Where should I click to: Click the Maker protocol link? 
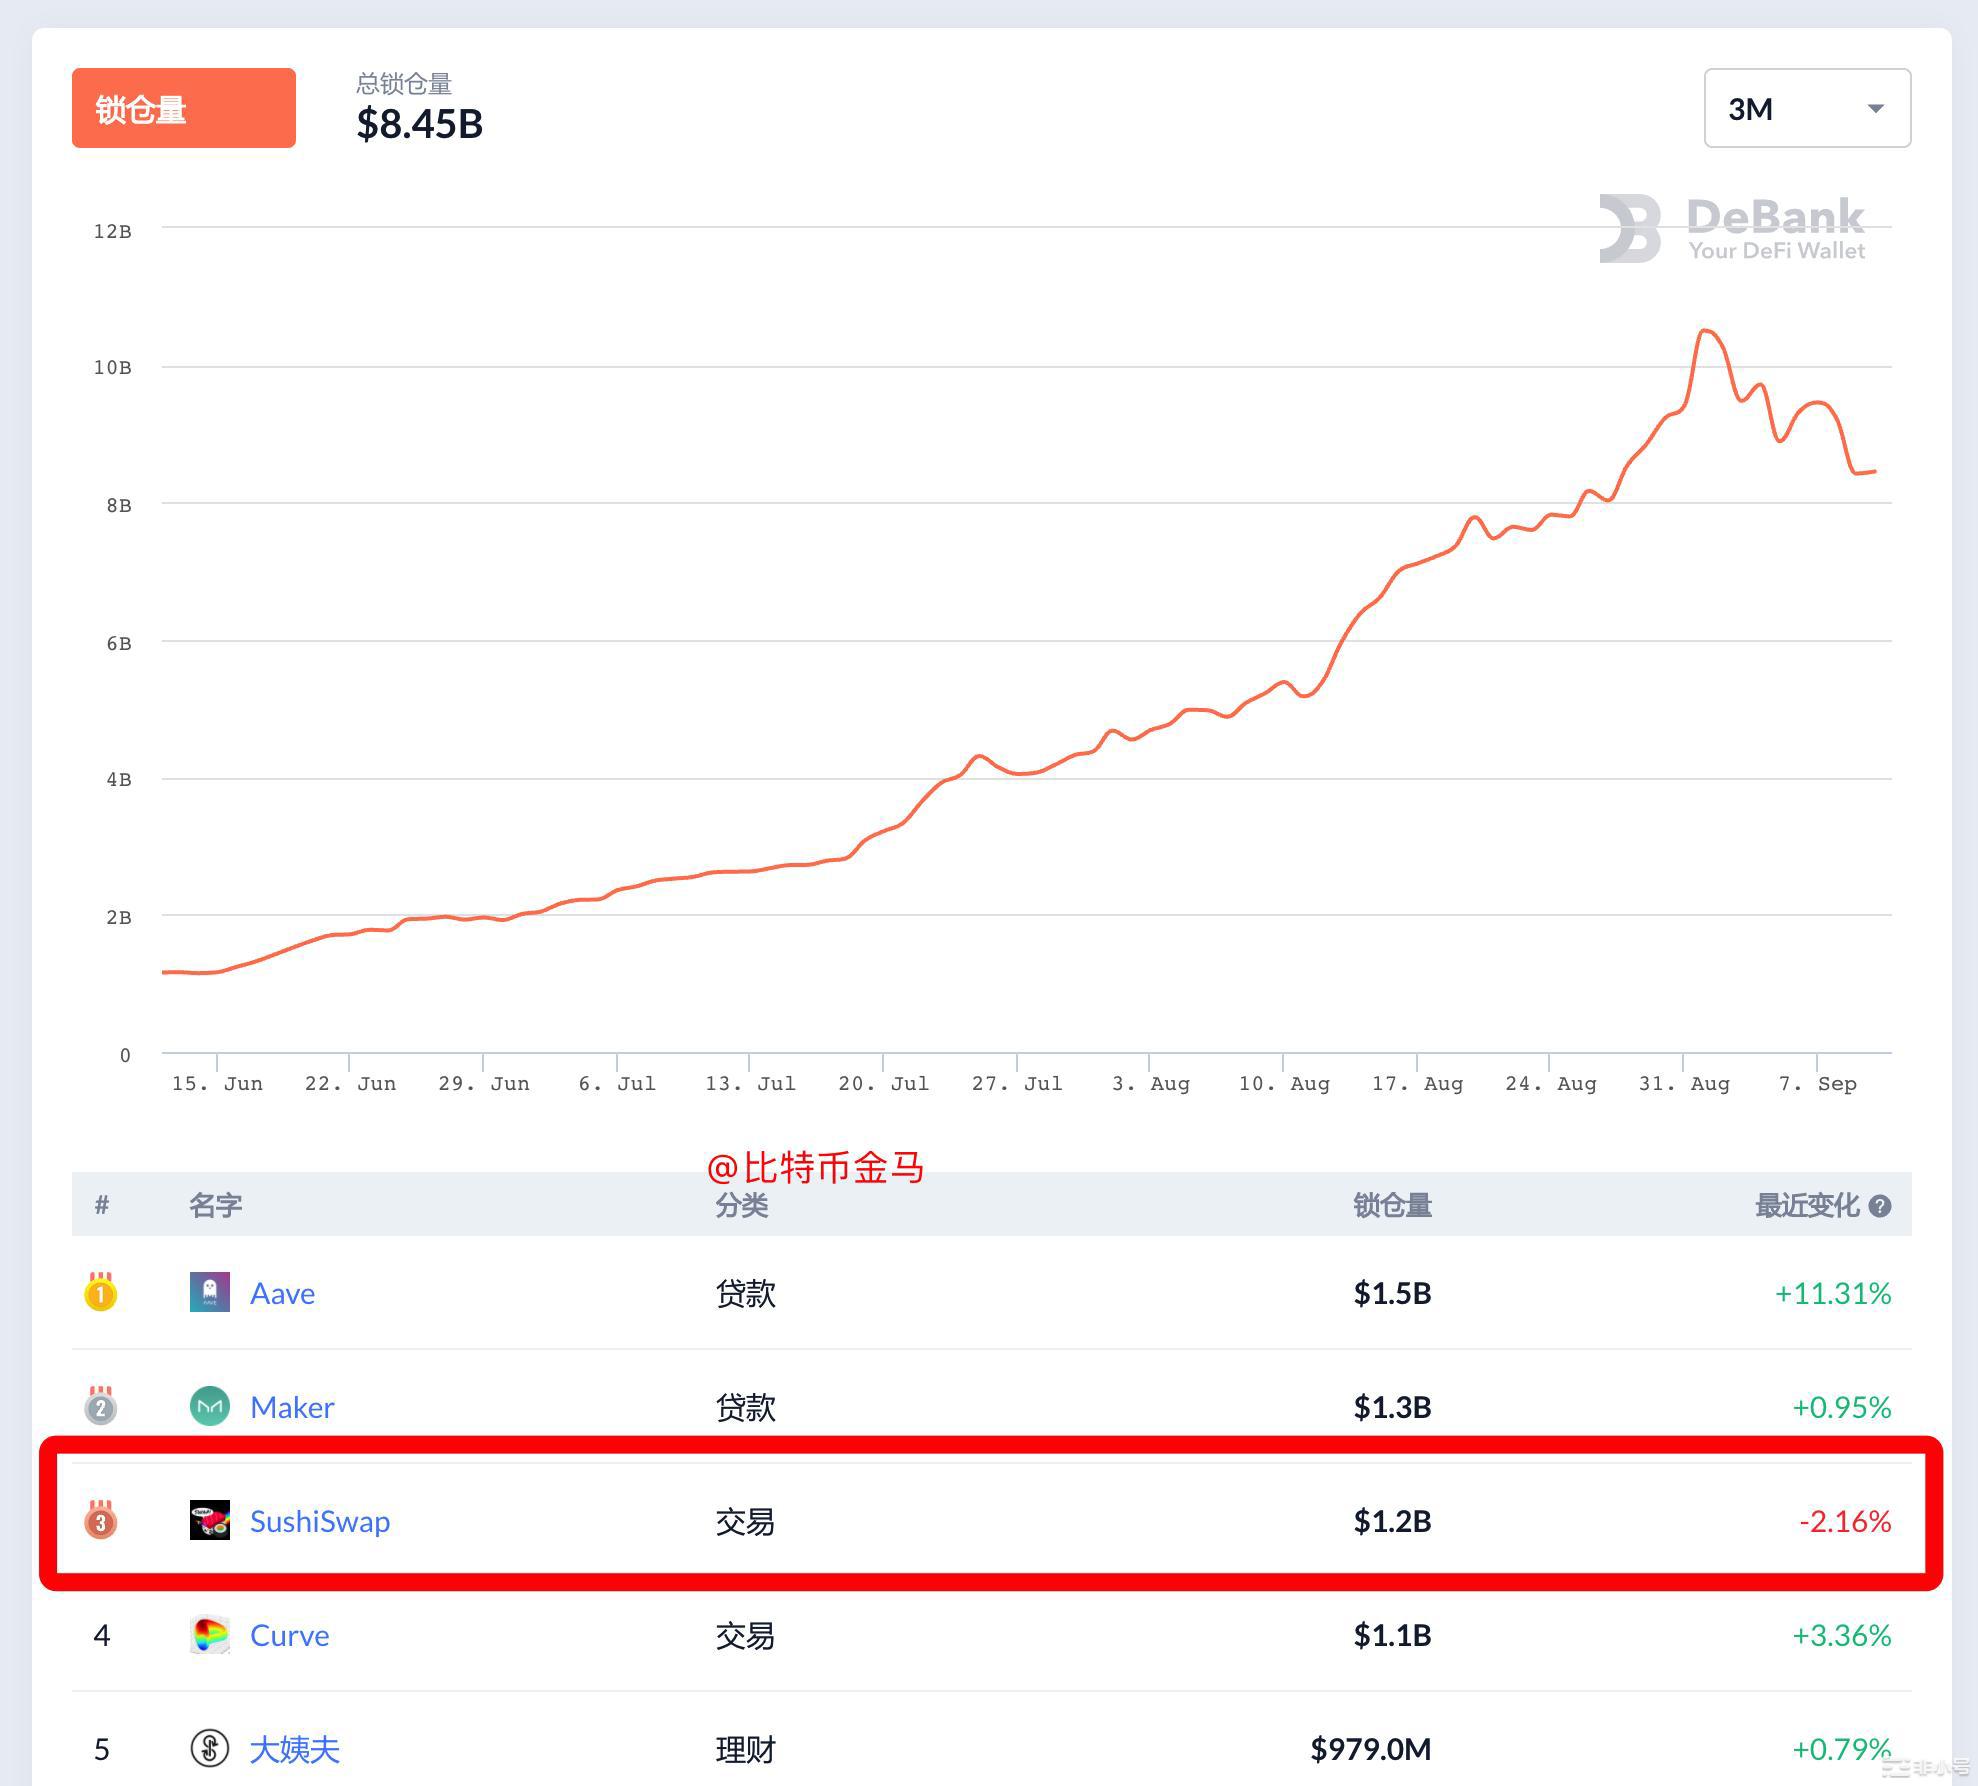(291, 1406)
